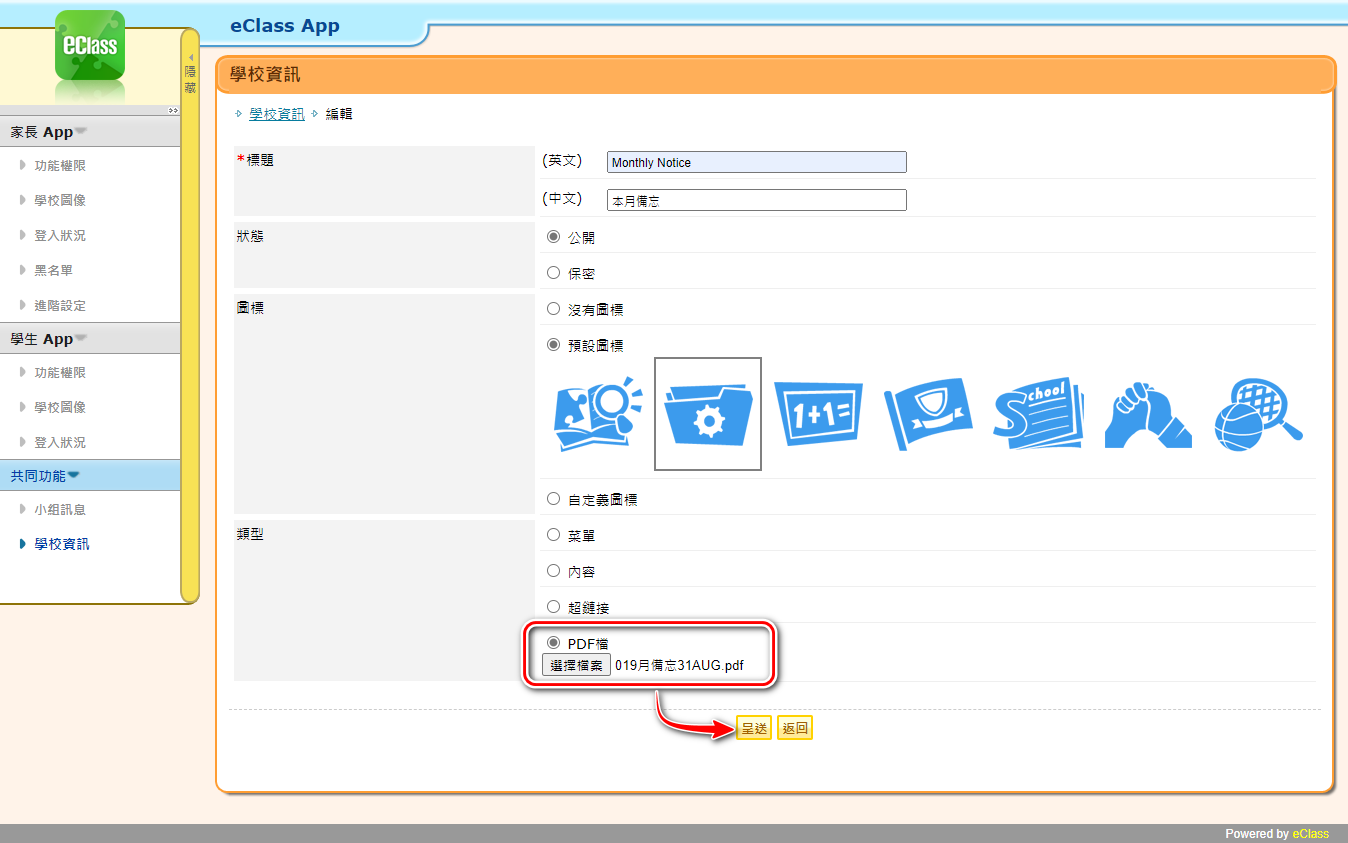Pick the School newspaper preset icon
The image size is (1348, 843).
1038,413
